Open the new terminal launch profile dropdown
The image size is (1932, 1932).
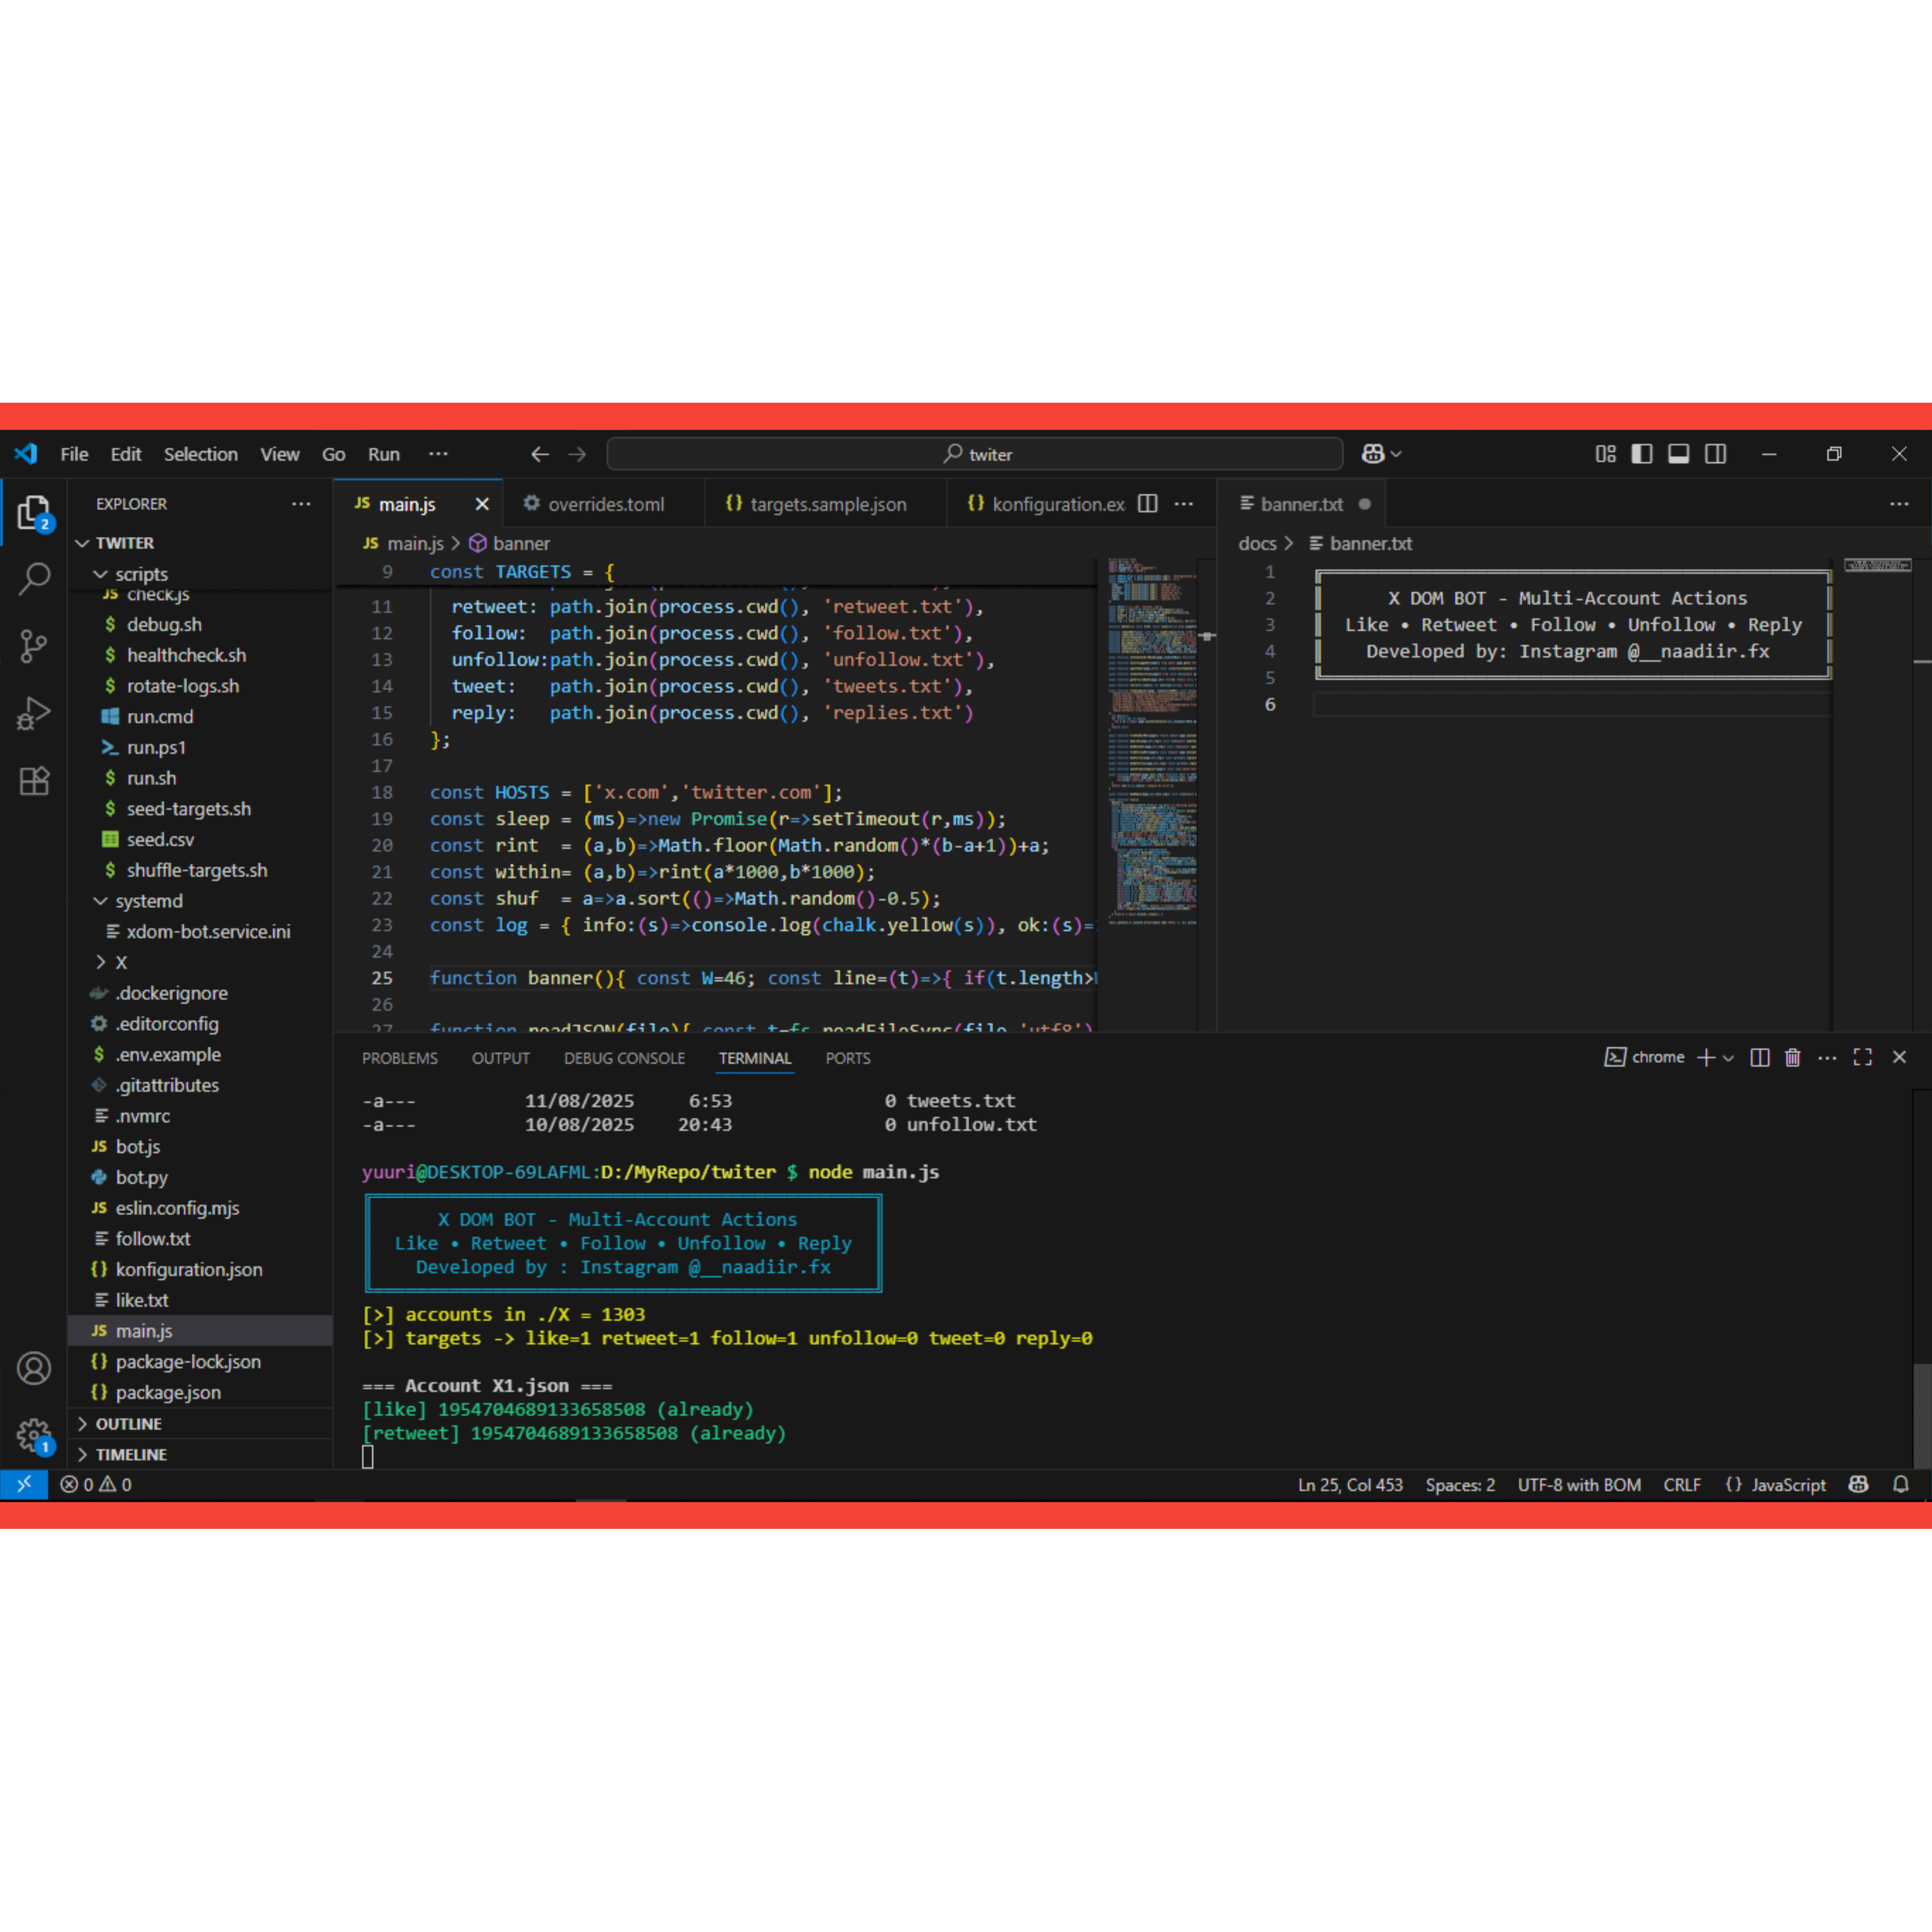click(1729, 1057)
